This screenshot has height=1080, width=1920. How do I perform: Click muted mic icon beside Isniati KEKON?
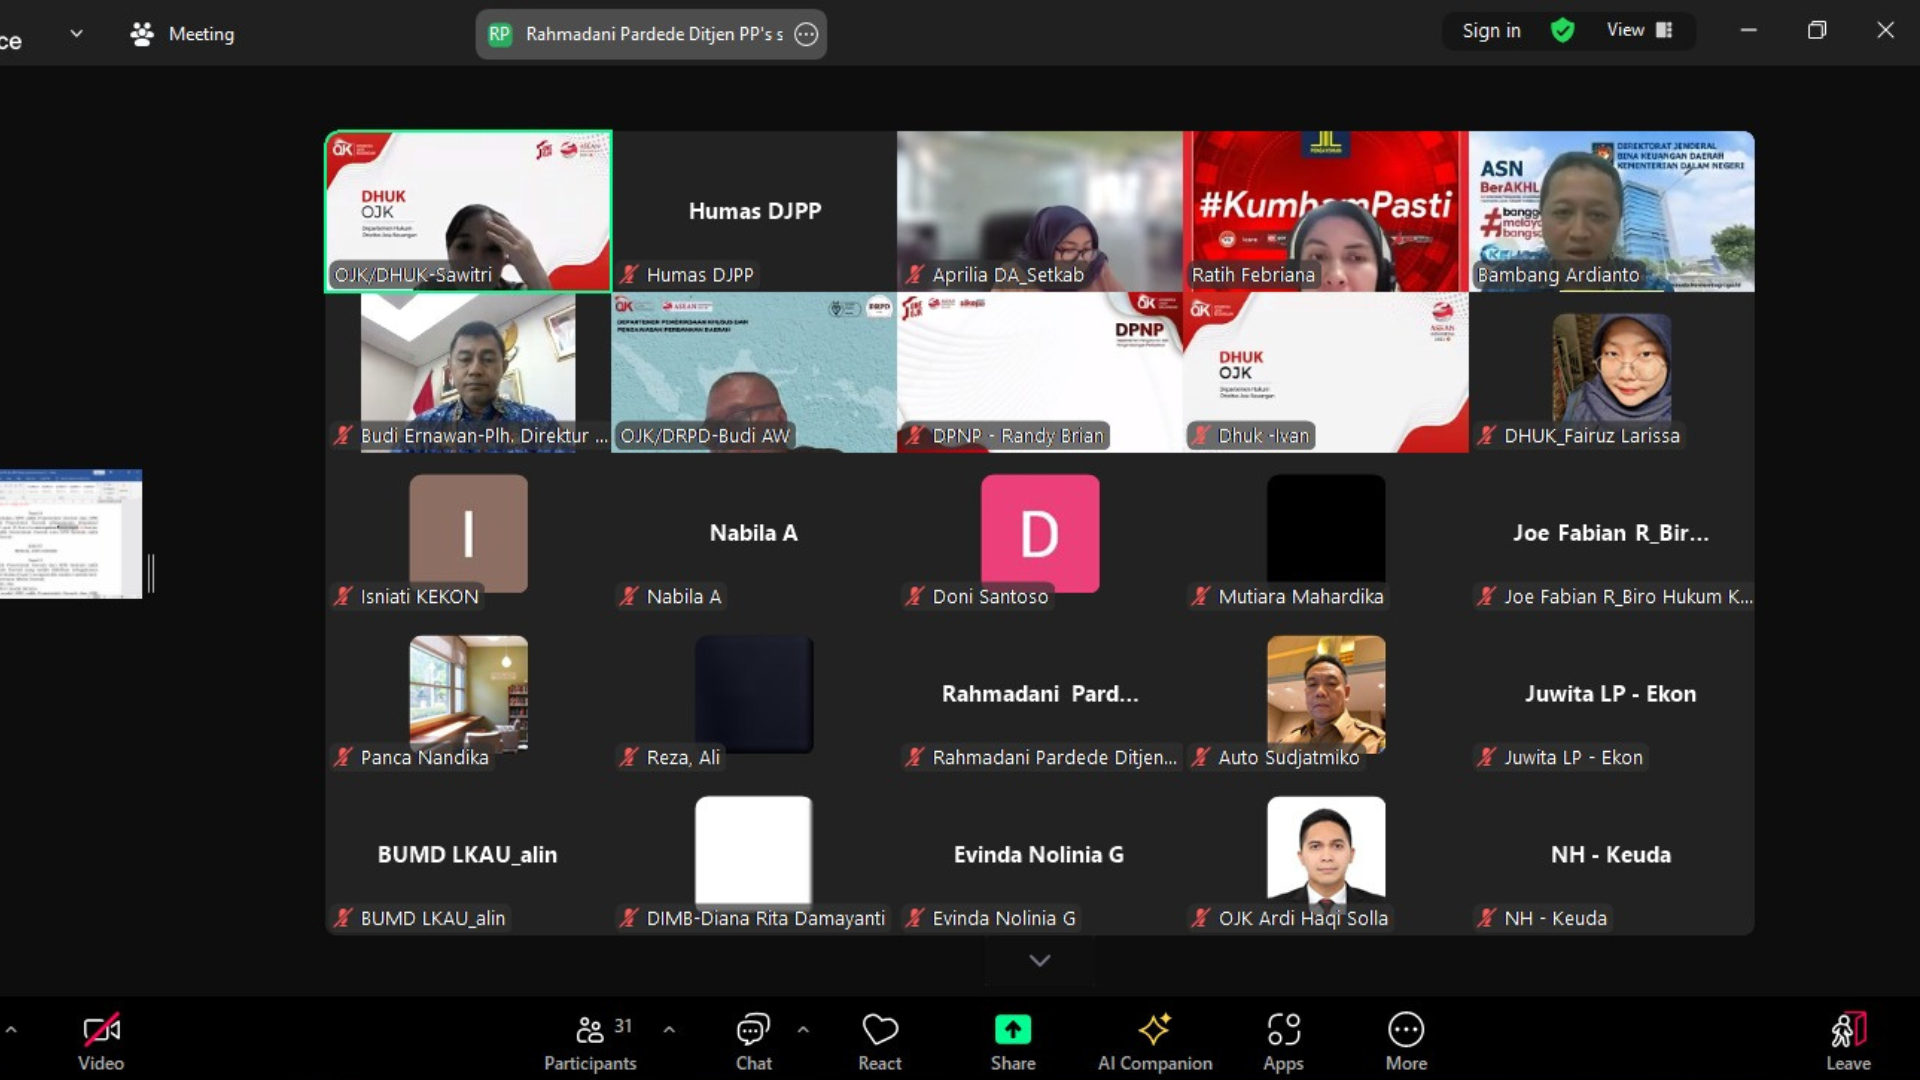343,596
